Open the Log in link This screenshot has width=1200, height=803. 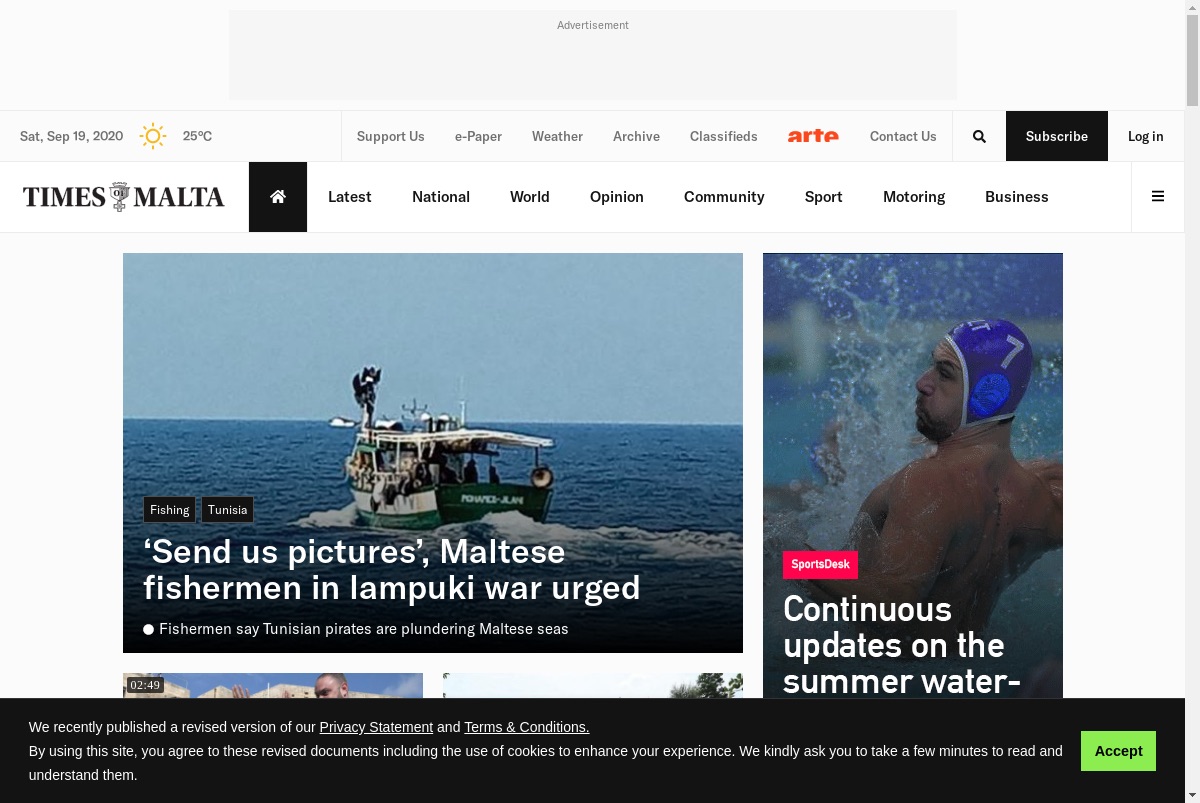point(1146,136)
